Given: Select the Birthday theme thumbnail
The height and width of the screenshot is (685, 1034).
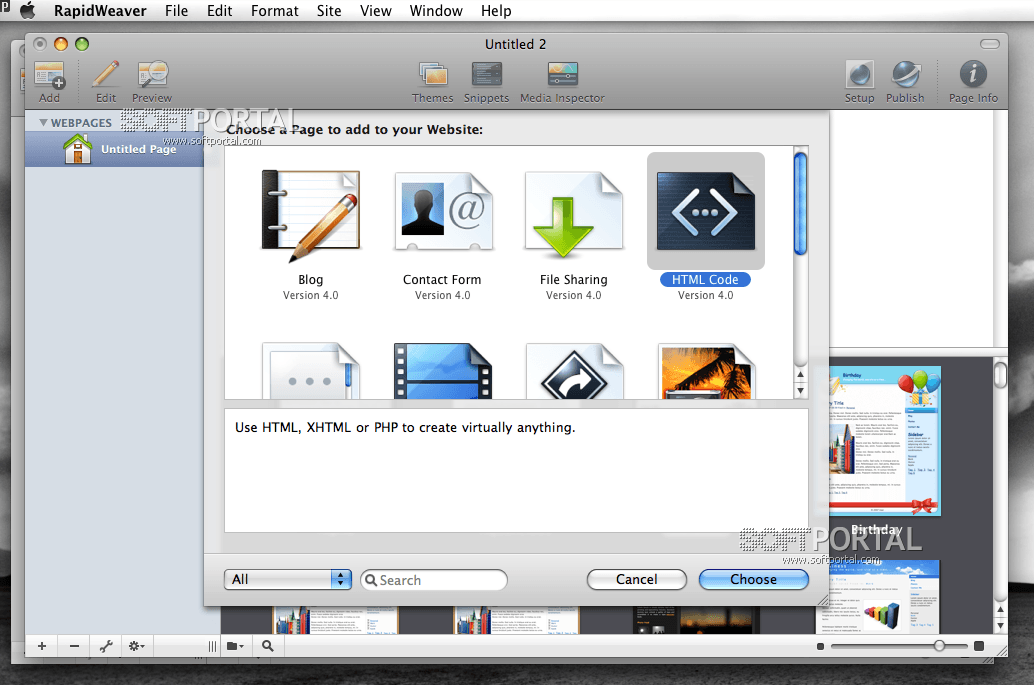Looking at the screenshot, I should tap(885, 441).
